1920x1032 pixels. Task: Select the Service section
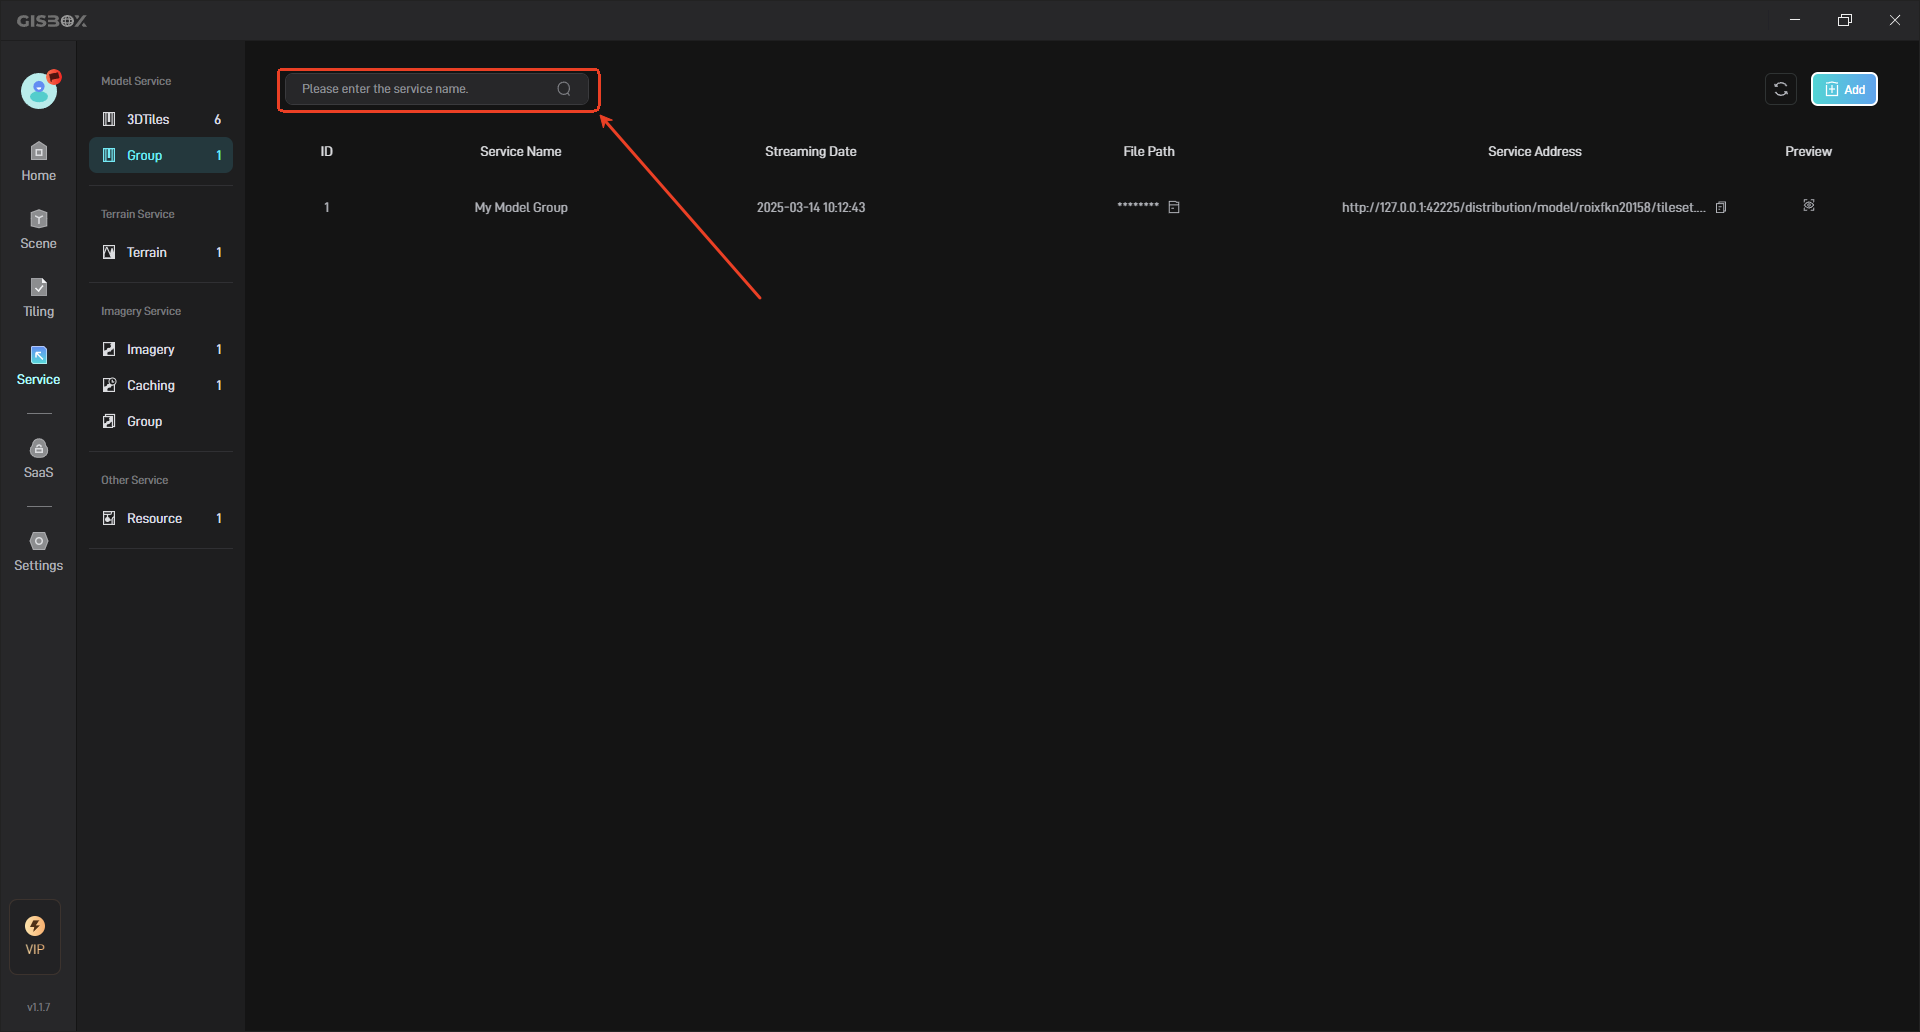38,366
